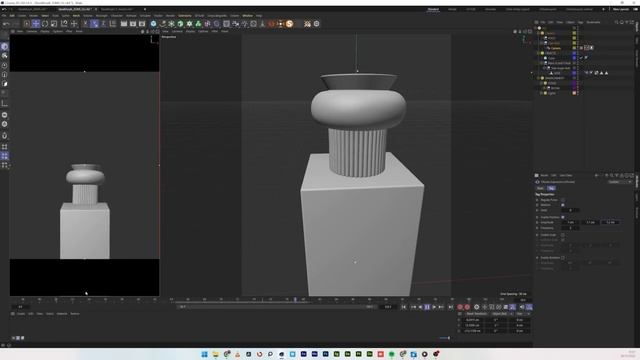Click New Layouts button at top right

(x=621, y=9)
